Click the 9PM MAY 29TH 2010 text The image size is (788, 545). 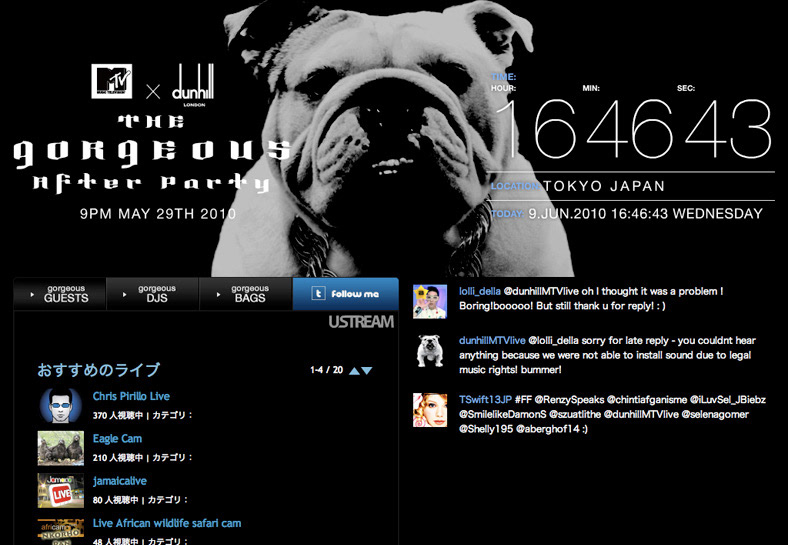pos(158,214)
